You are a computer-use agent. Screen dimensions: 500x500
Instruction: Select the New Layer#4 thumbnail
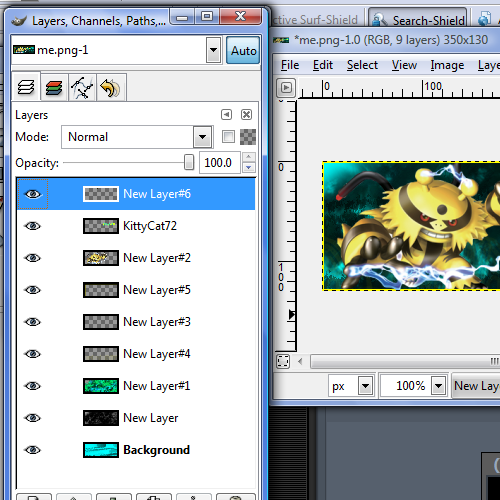[101, 354]
